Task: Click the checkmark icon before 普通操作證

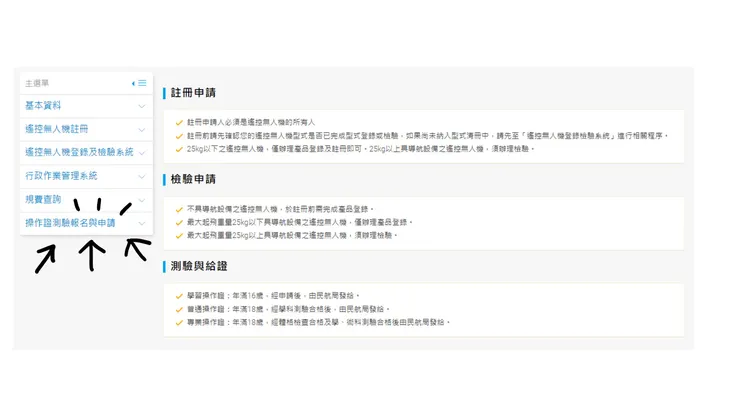Action: coord(179,309)
